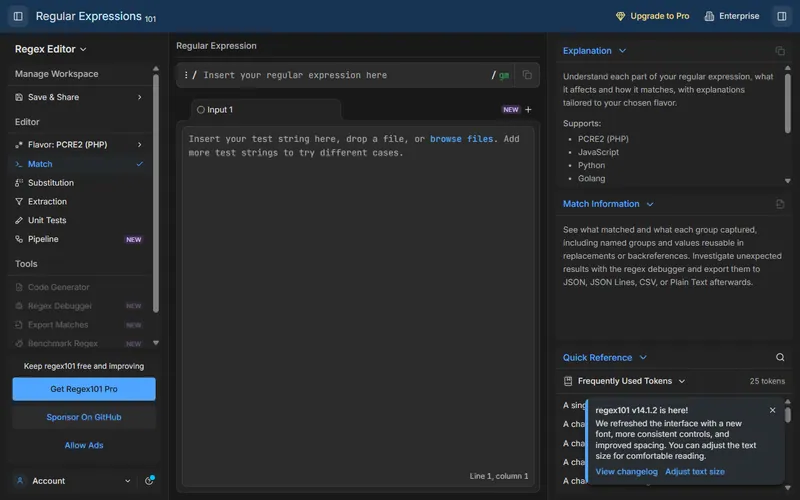Click the Export Matches icon
This screenshot has height=500, width=800.
[x=19, y=324]
